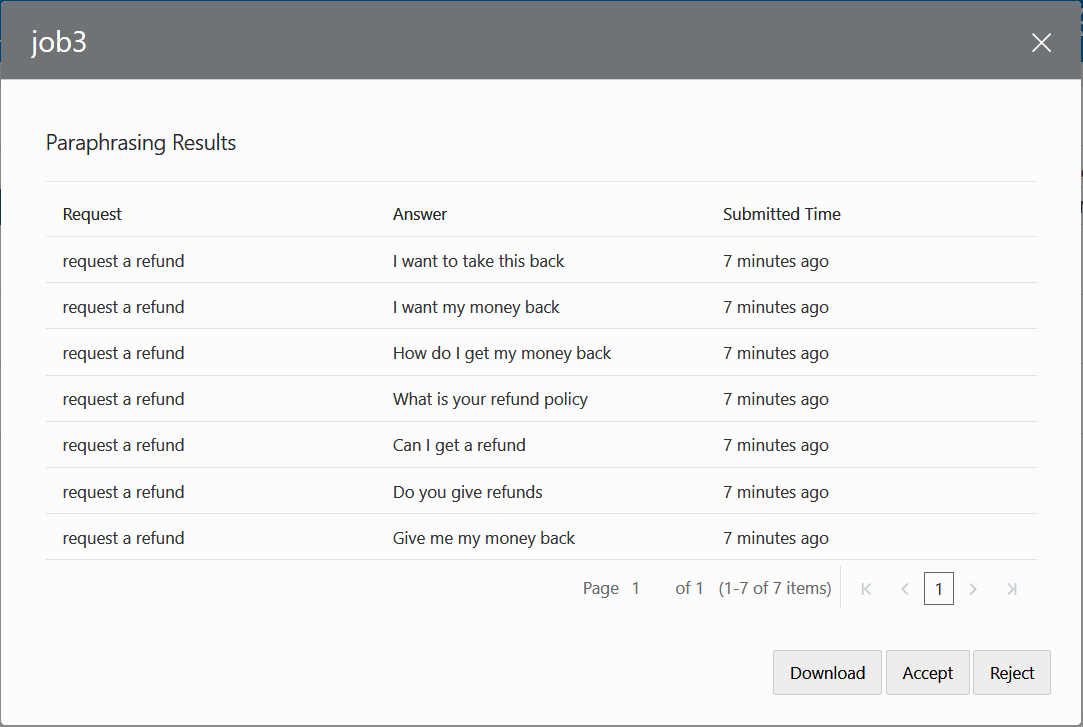Click the 'Do you give refunds' answer

[467, 492]
